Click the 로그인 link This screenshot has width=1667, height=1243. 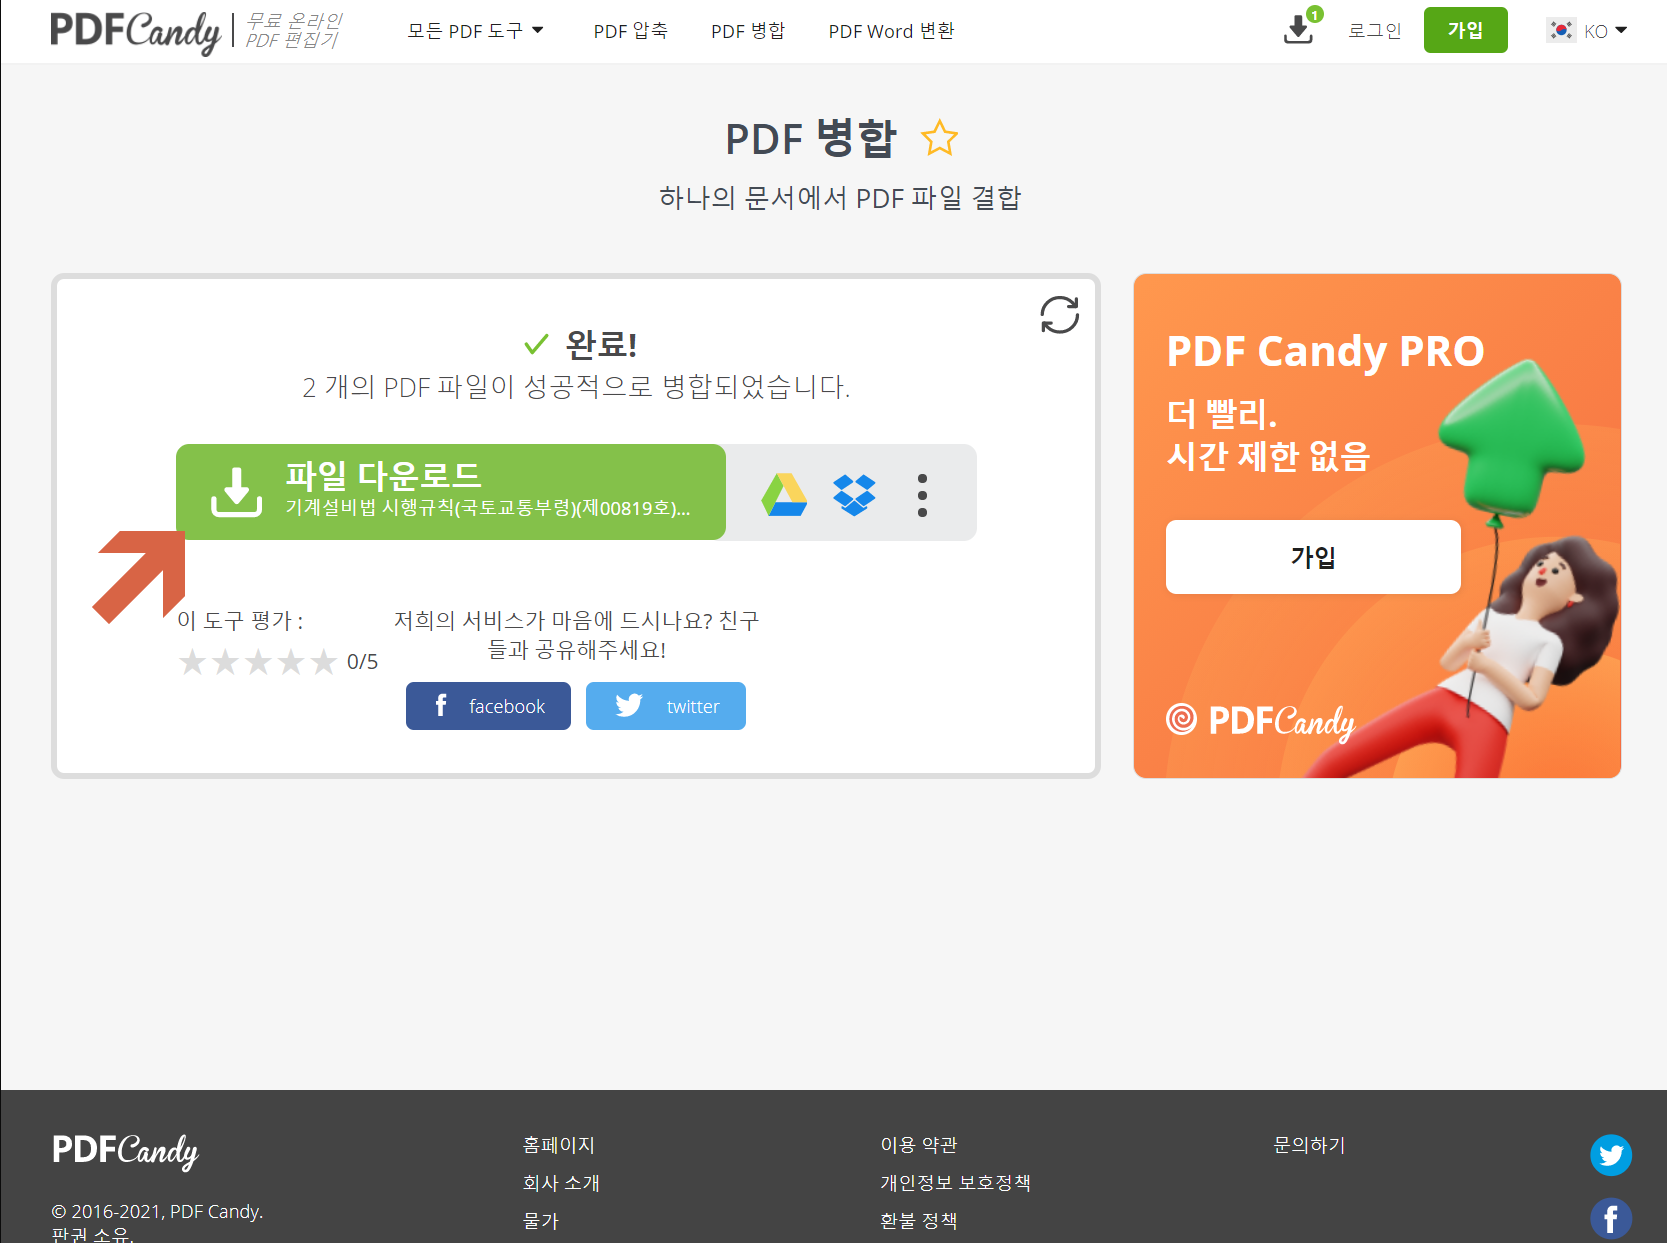tap(1374, 30)
